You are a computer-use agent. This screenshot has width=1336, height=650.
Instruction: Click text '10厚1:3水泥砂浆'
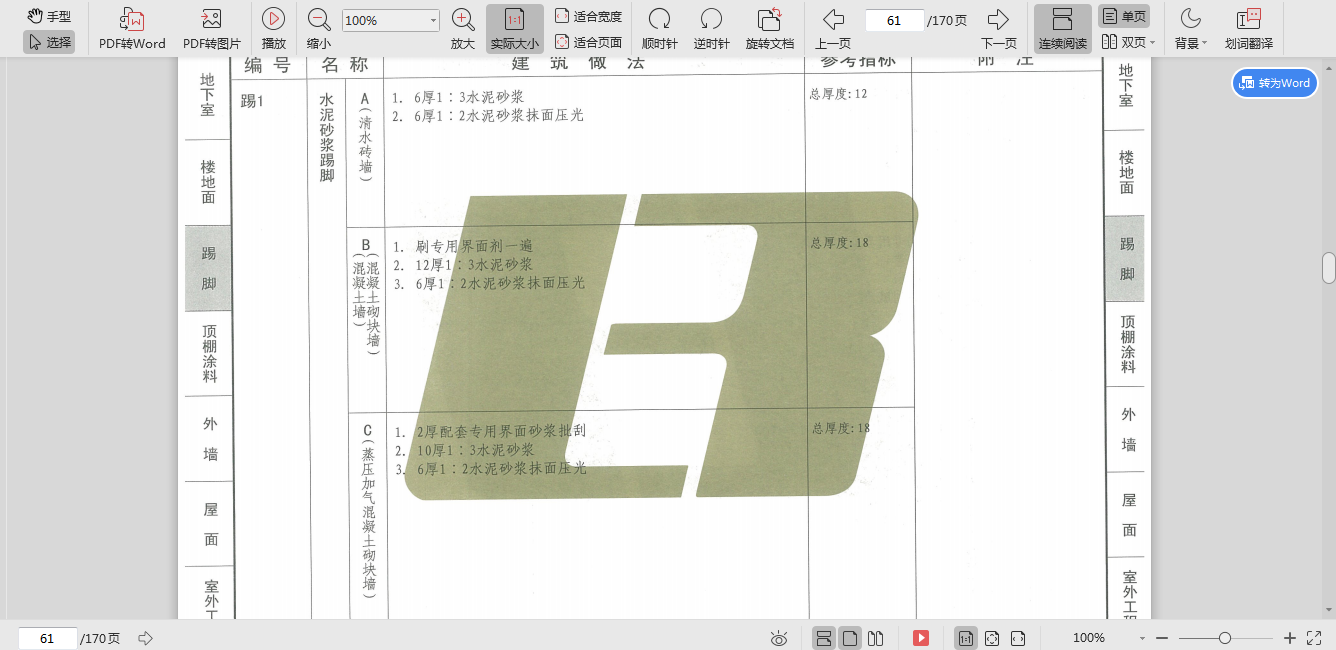(474, 450)
